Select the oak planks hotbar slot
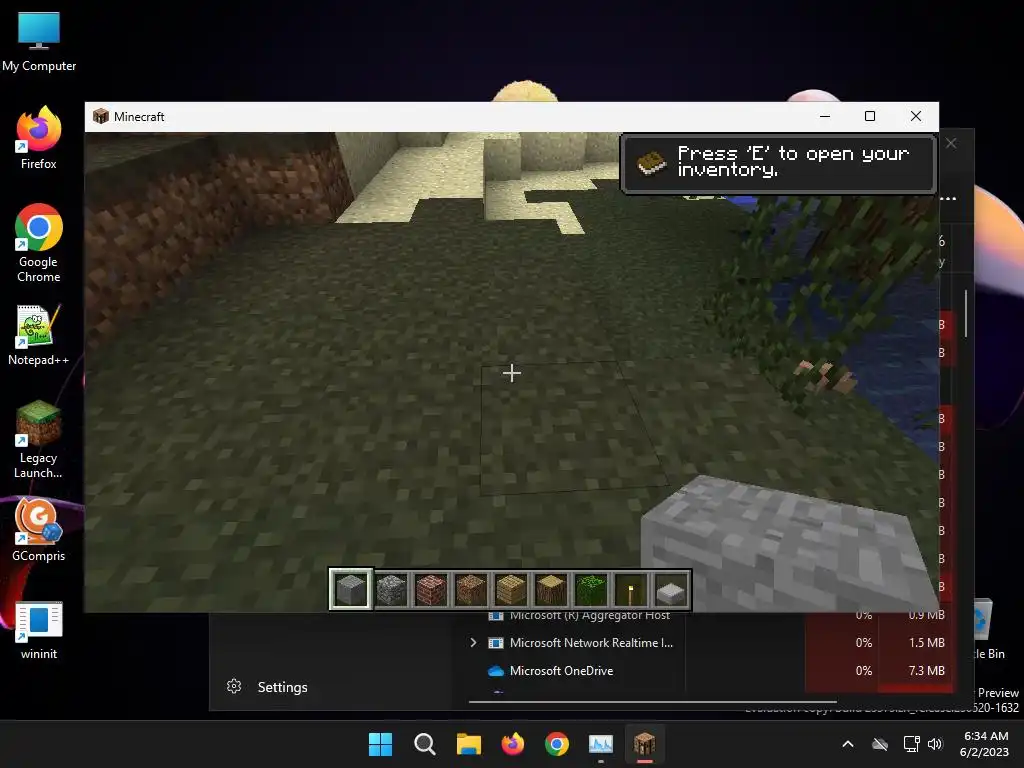Screen dimensions: 1024x768 pos(511,589)
